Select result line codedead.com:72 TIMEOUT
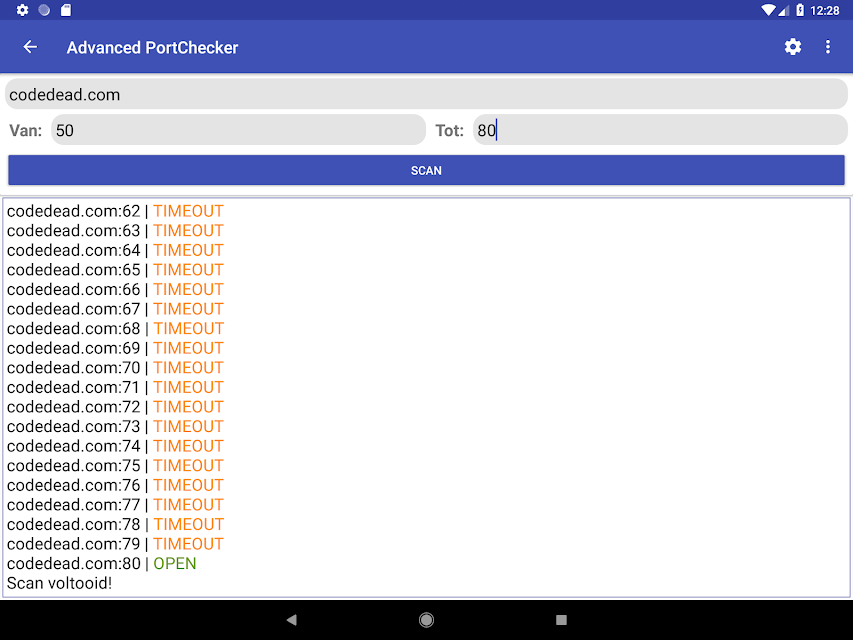 click(x=115, y=407)
